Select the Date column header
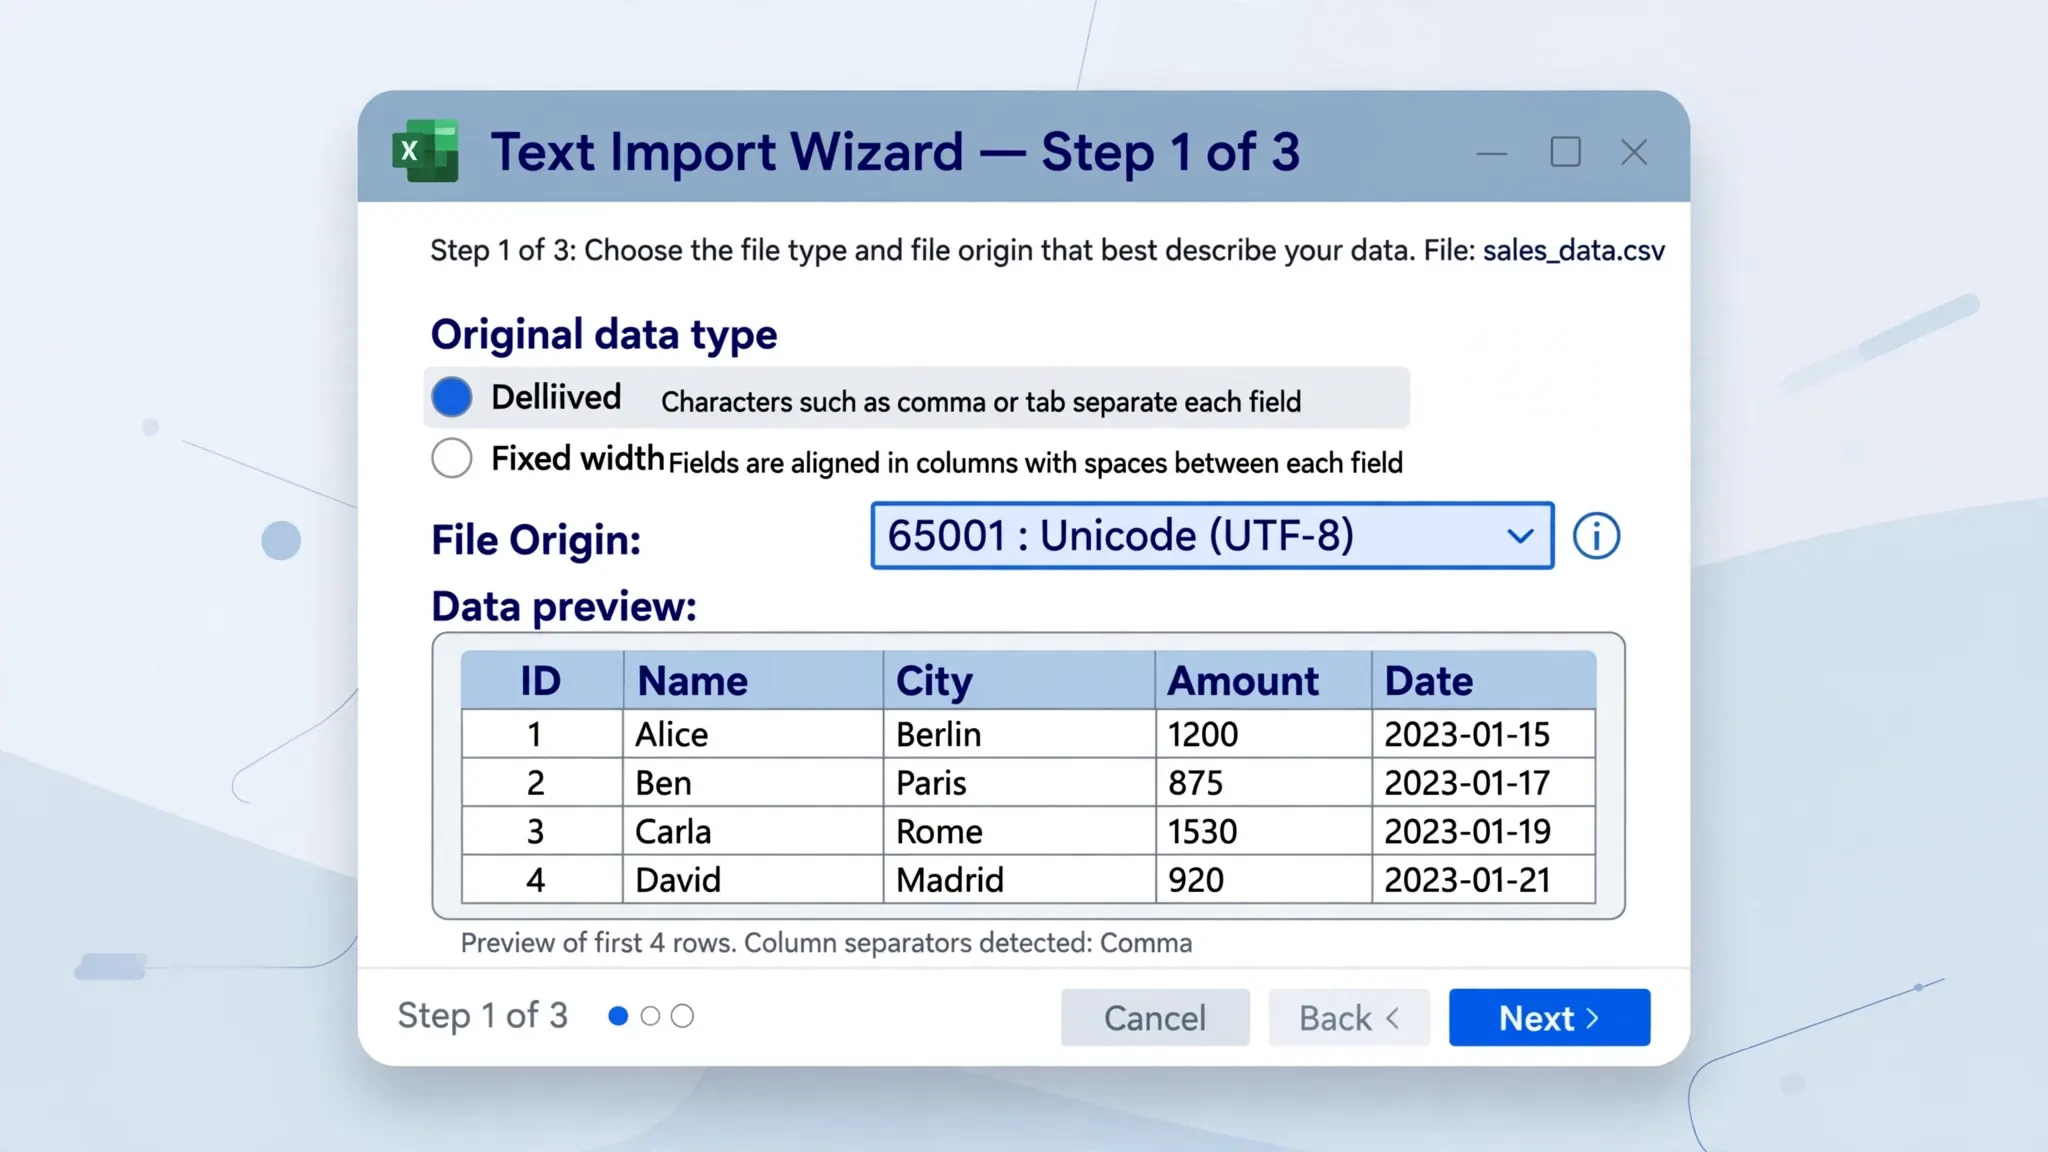This screenshot has width=2048, height=1152. click(x=1484, y=680)
